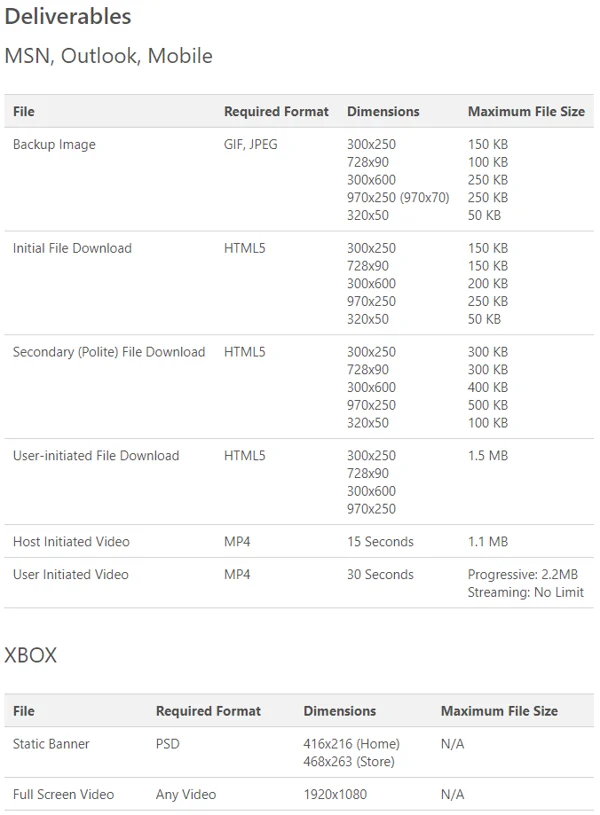The width and height of the screenshot is (600, 815).
Task: Select the Initial File Download row label
Action: click(72, 249)
